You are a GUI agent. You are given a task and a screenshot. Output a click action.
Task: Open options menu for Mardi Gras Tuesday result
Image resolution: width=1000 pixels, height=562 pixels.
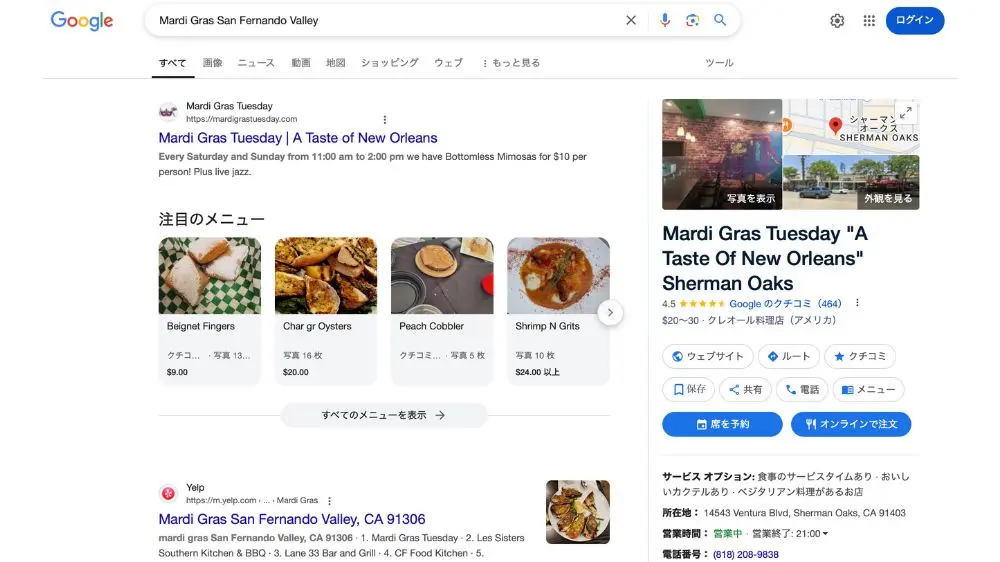pos(385,119)
